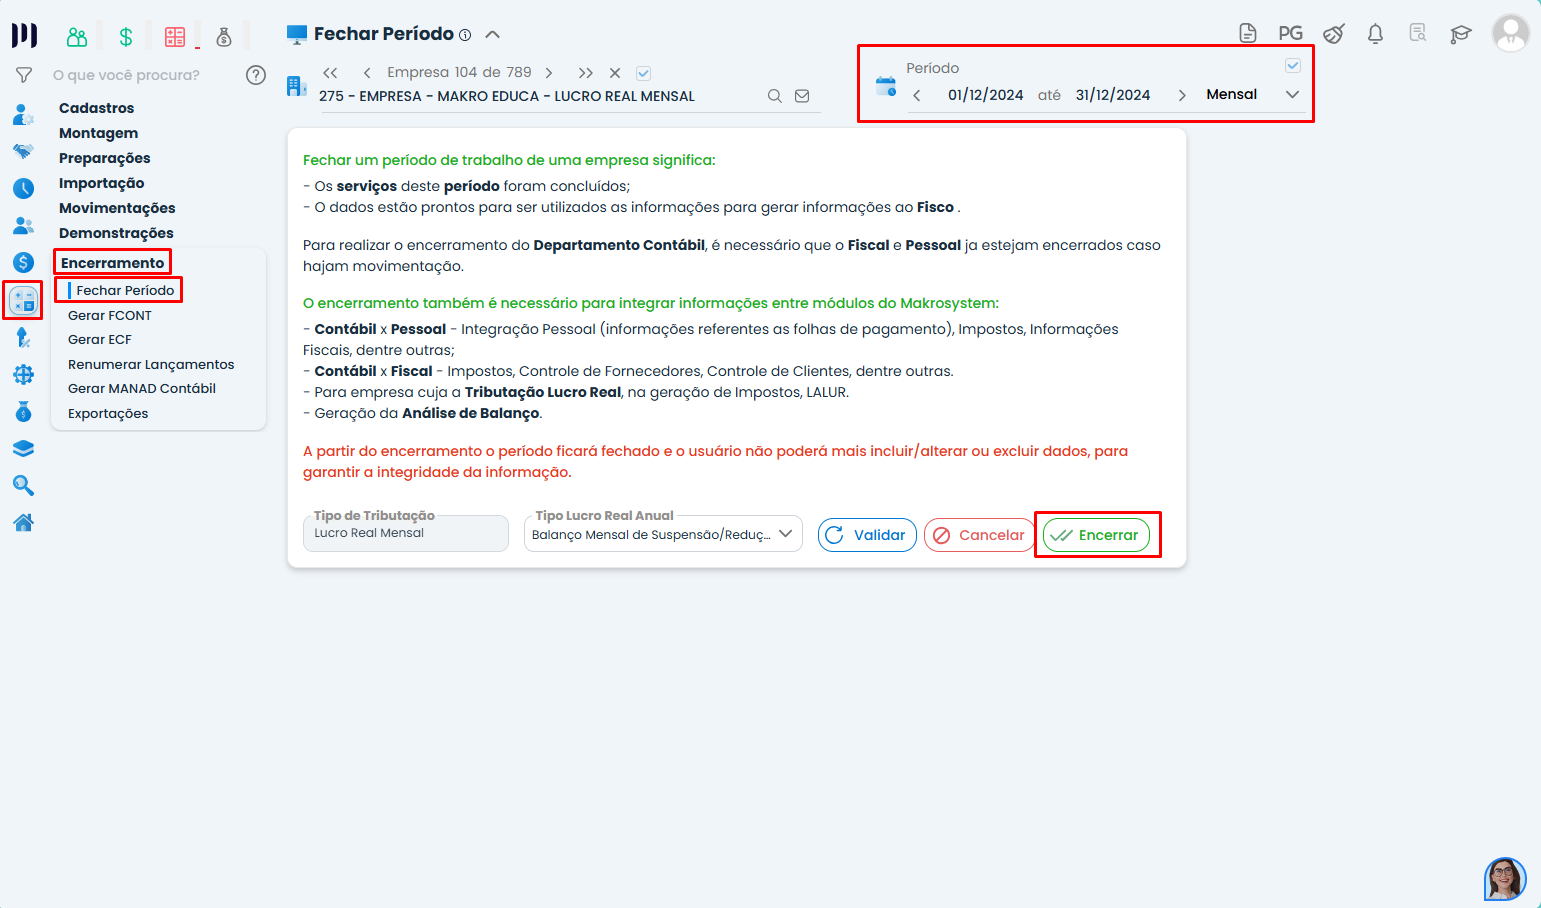Image resolution: width=1541 pixels, height=908 pixels.
Task: Open the blue money bag sidebar icon
Action: click(23, 411)
